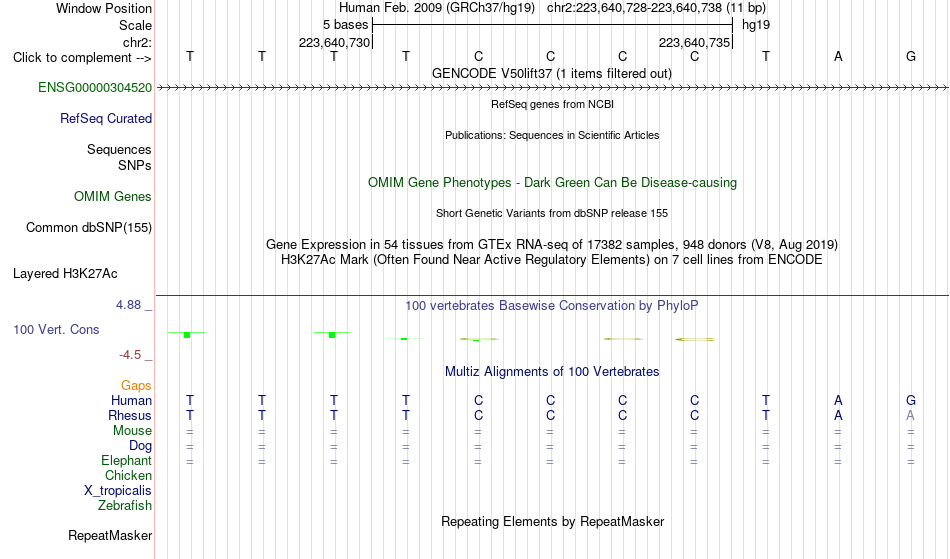Screen dimensions: 950x559
Task: Click the ENSG00000304520 gene label
Action: point(95,88)
